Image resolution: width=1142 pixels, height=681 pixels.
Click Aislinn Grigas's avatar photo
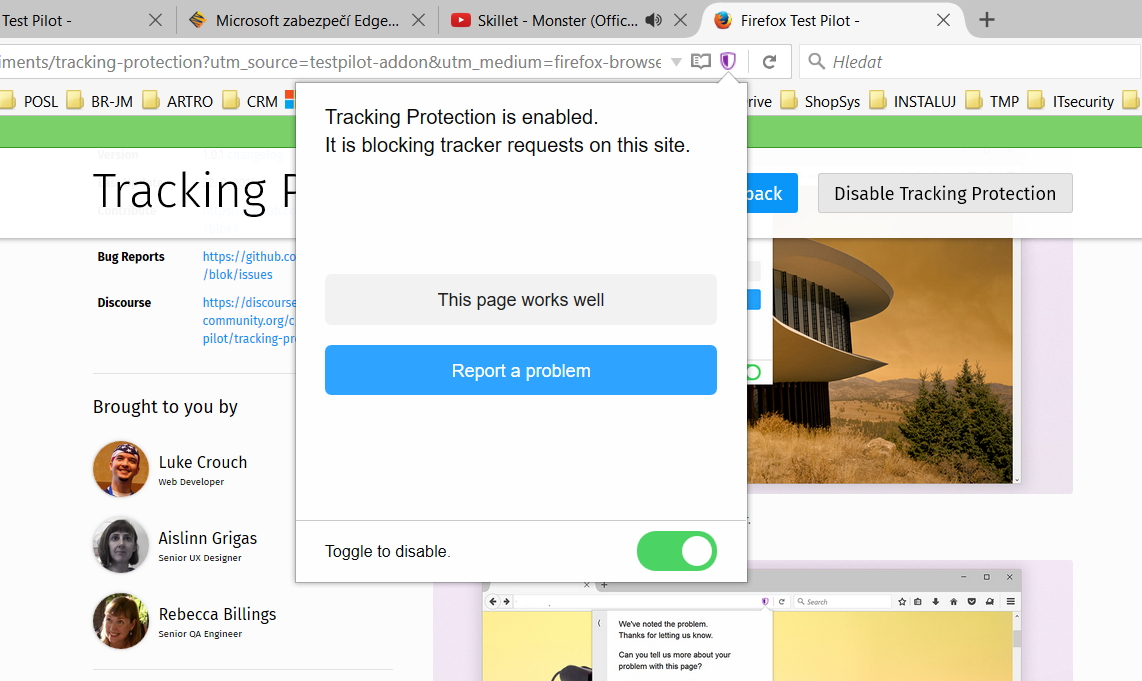pyautogui.click(x=121, y=545)
